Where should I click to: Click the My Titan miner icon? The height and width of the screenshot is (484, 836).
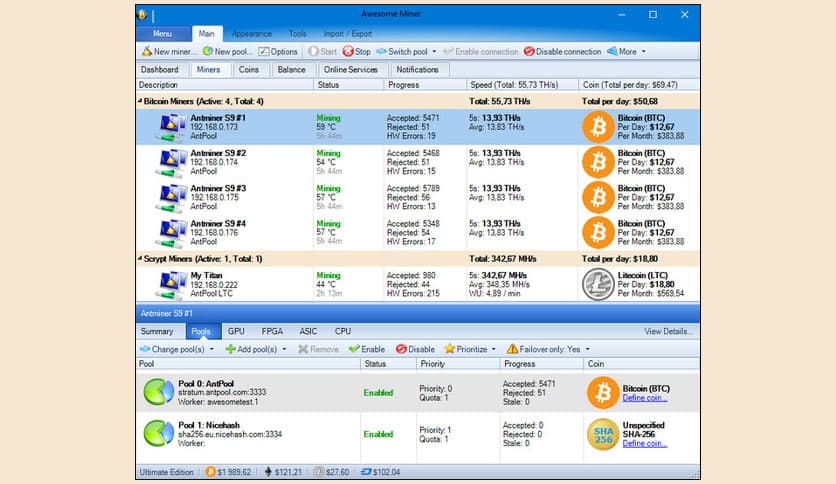tap(171, 285)
